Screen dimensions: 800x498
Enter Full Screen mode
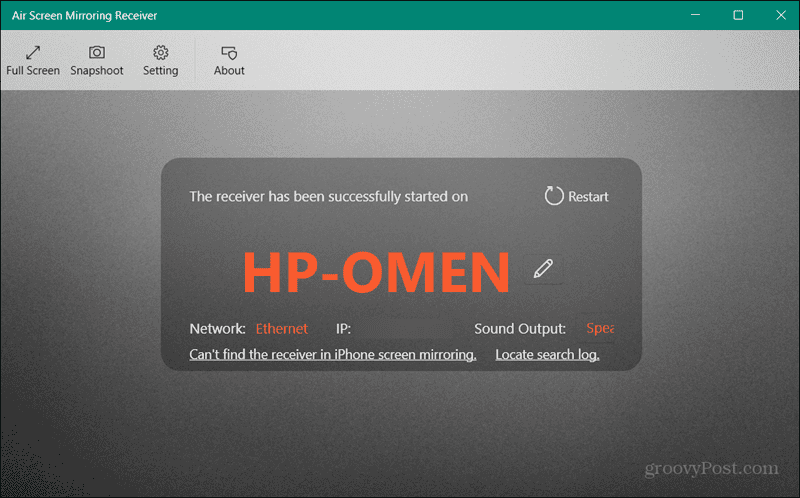33,60
